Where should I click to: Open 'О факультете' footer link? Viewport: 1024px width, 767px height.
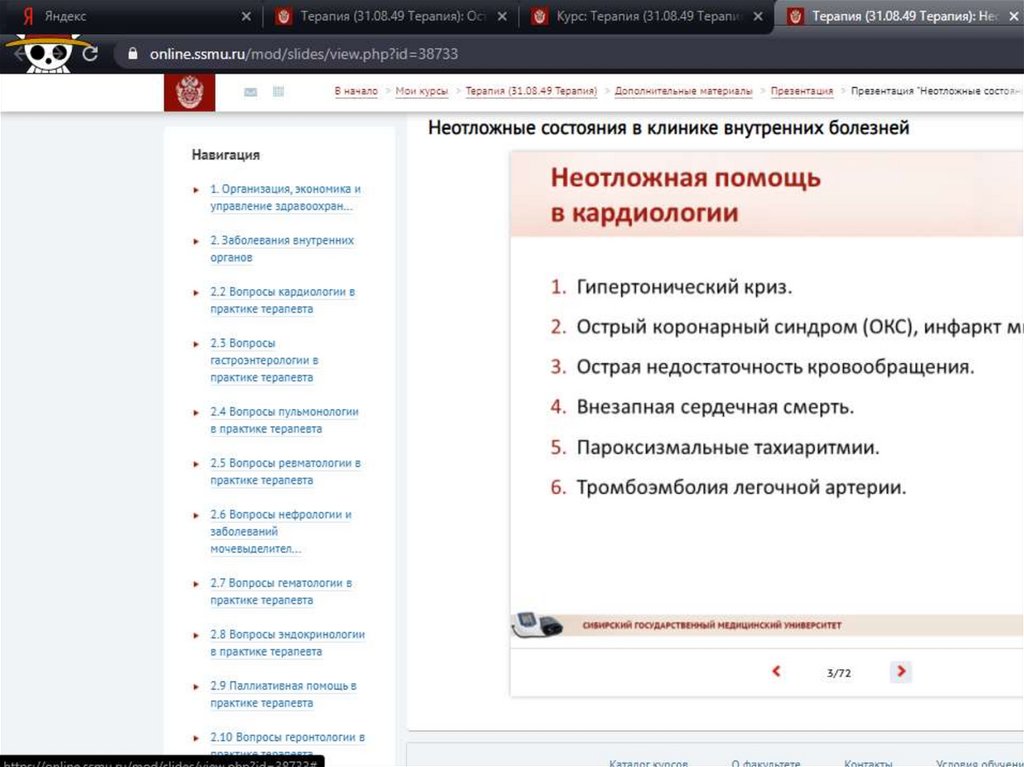tap(765, 762)
